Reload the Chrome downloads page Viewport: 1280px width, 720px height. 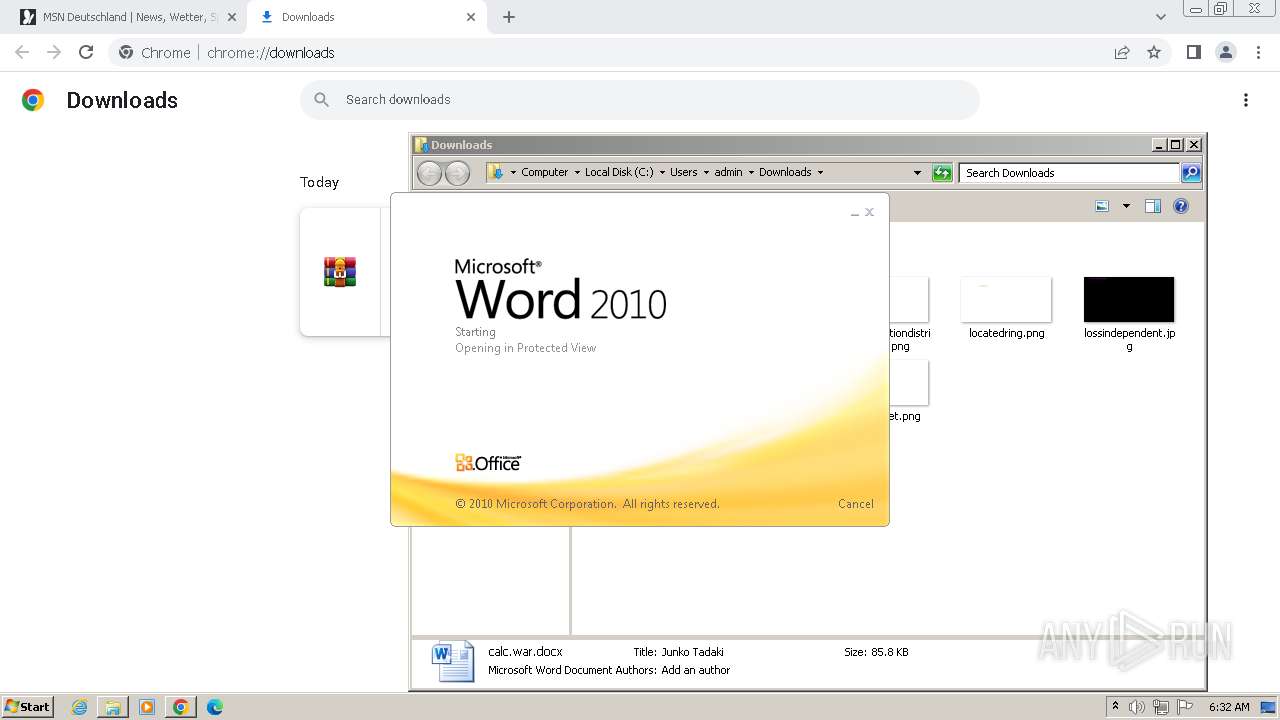(86, 52)
